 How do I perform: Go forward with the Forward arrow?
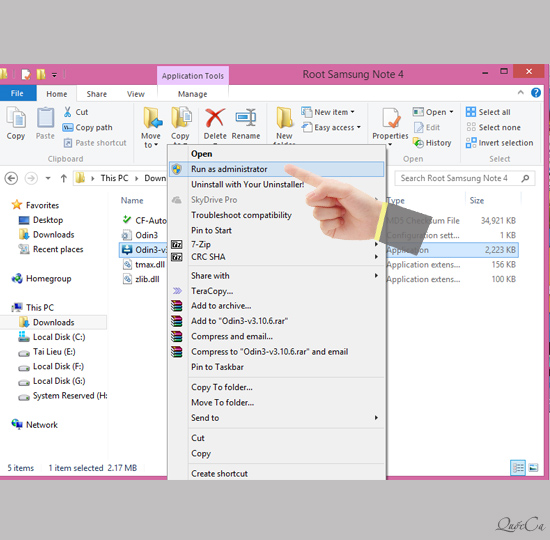click(31, 178)
